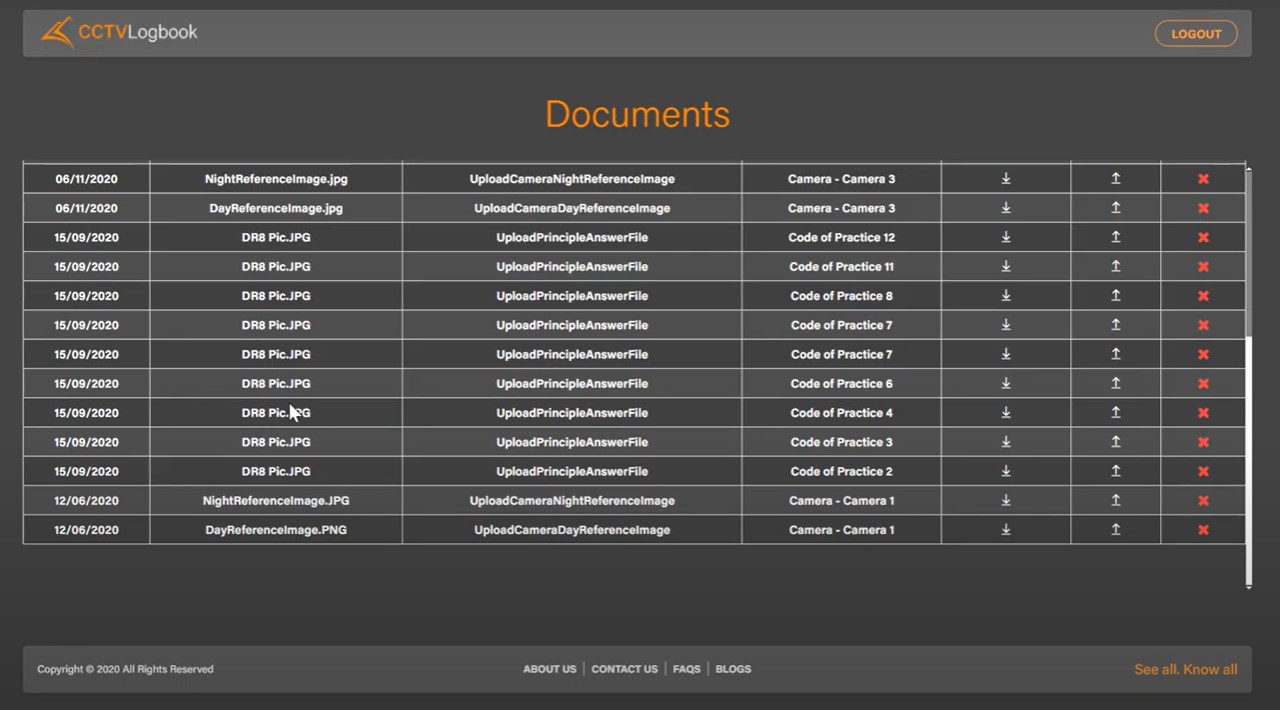1280x710 pixels.
Task: Click the 'See all. Know all' footer tagline
Action: 1186,669
